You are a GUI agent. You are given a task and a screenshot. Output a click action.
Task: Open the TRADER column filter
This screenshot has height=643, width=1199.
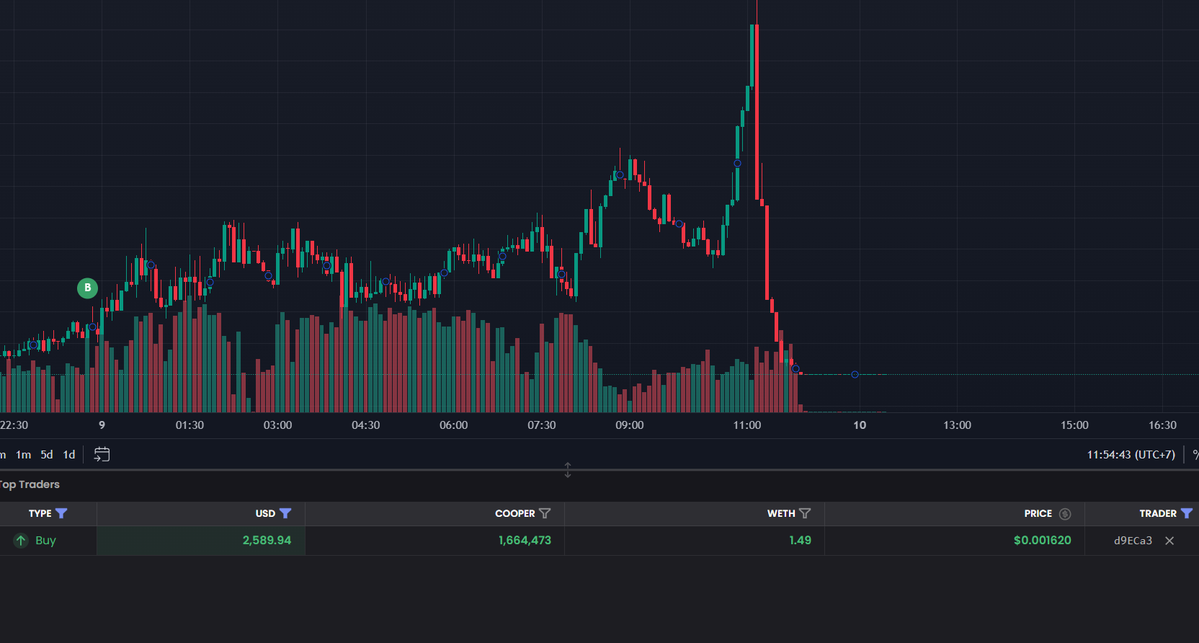[1186, 514]
